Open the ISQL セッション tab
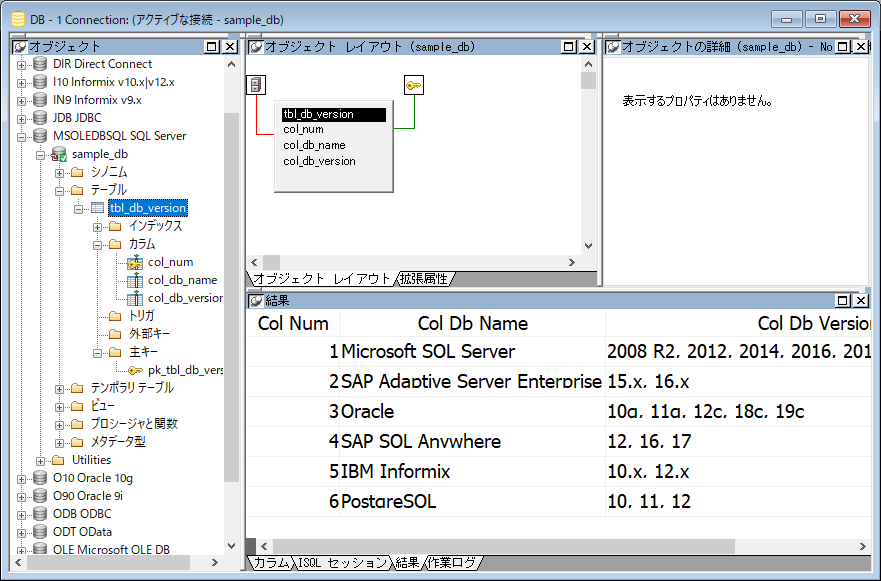 pyautogui.click(x=342, y=563)
